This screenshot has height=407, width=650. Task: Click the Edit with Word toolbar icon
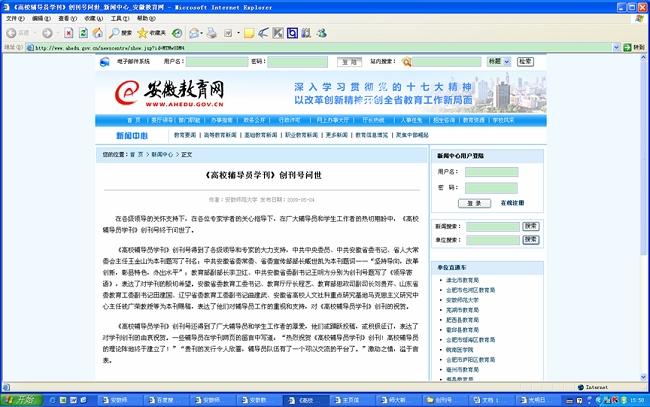pos(228,33)
